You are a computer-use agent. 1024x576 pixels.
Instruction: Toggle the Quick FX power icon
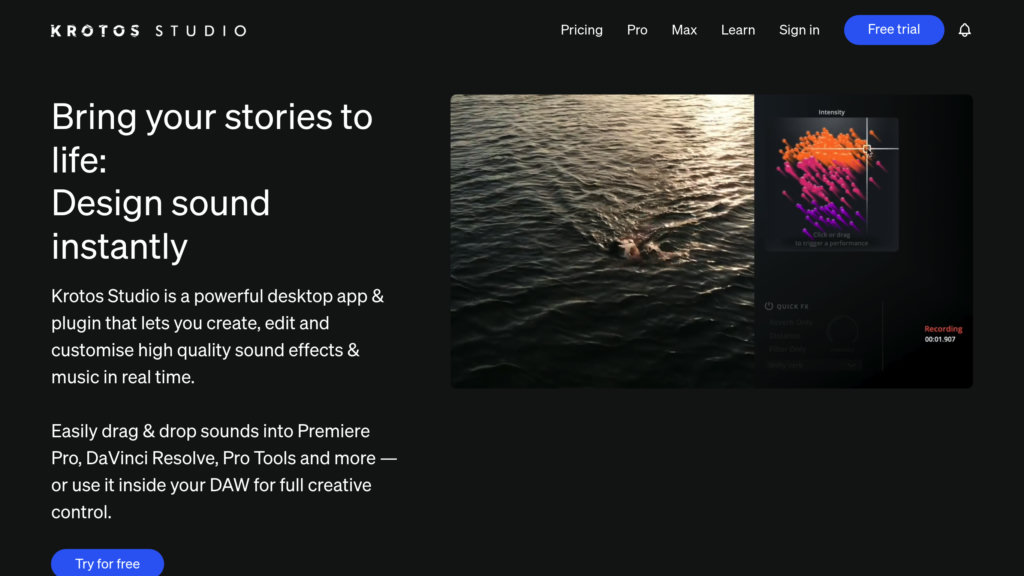tap(769, 306)
